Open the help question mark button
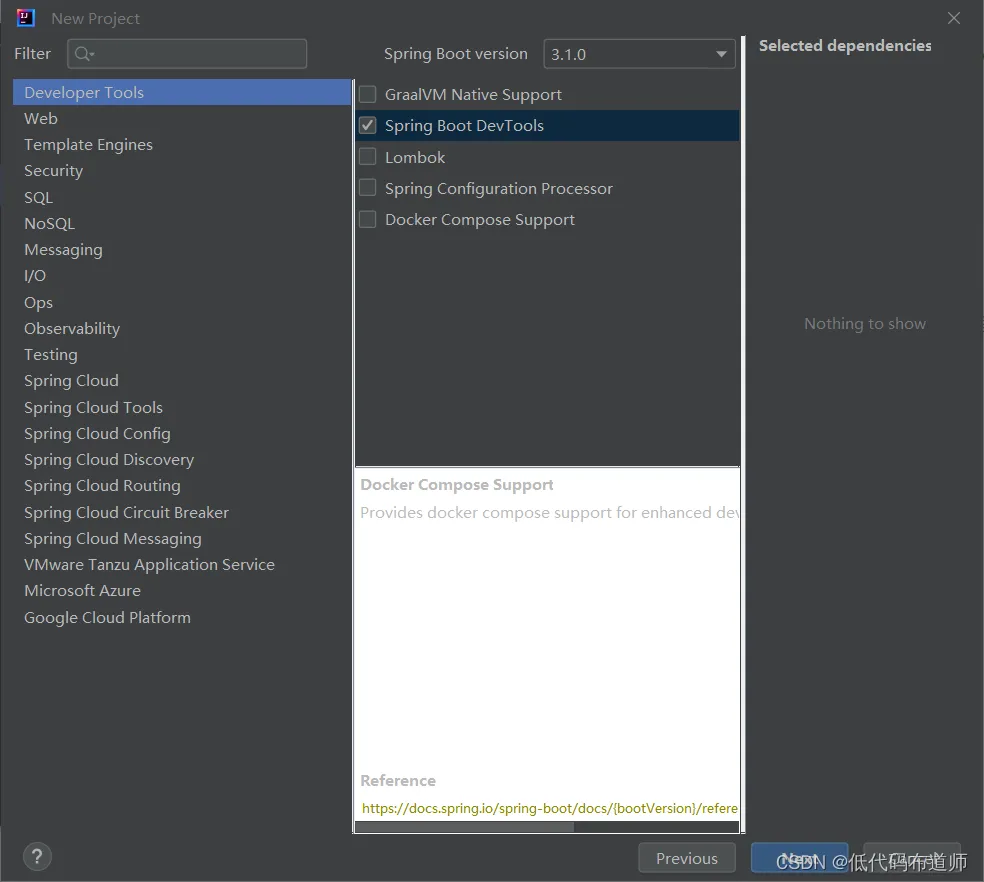The image size is (984, 882). pos(37,856)
